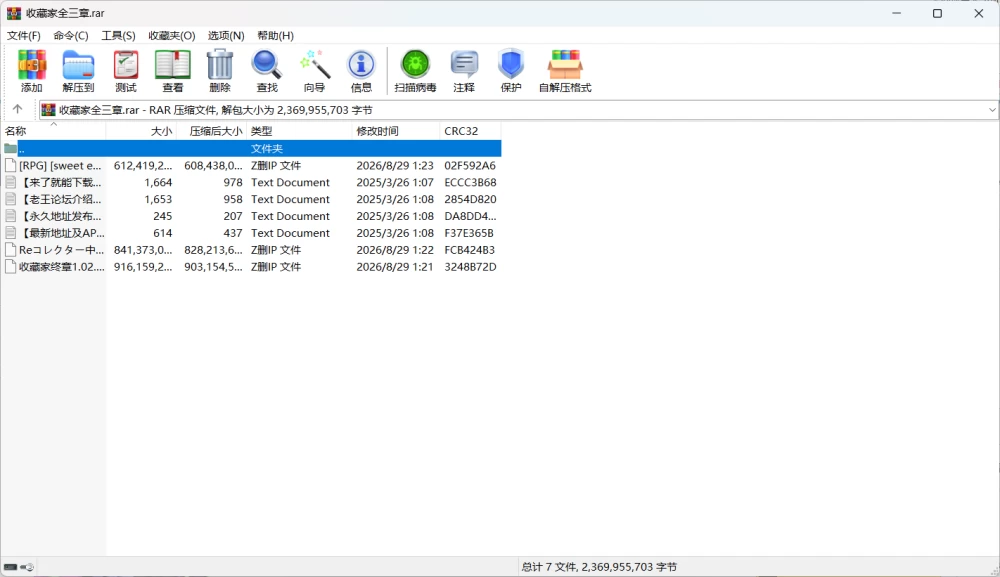
Task: Select the 【老王论坛介绍... text file name
Action: click(60, 199)
